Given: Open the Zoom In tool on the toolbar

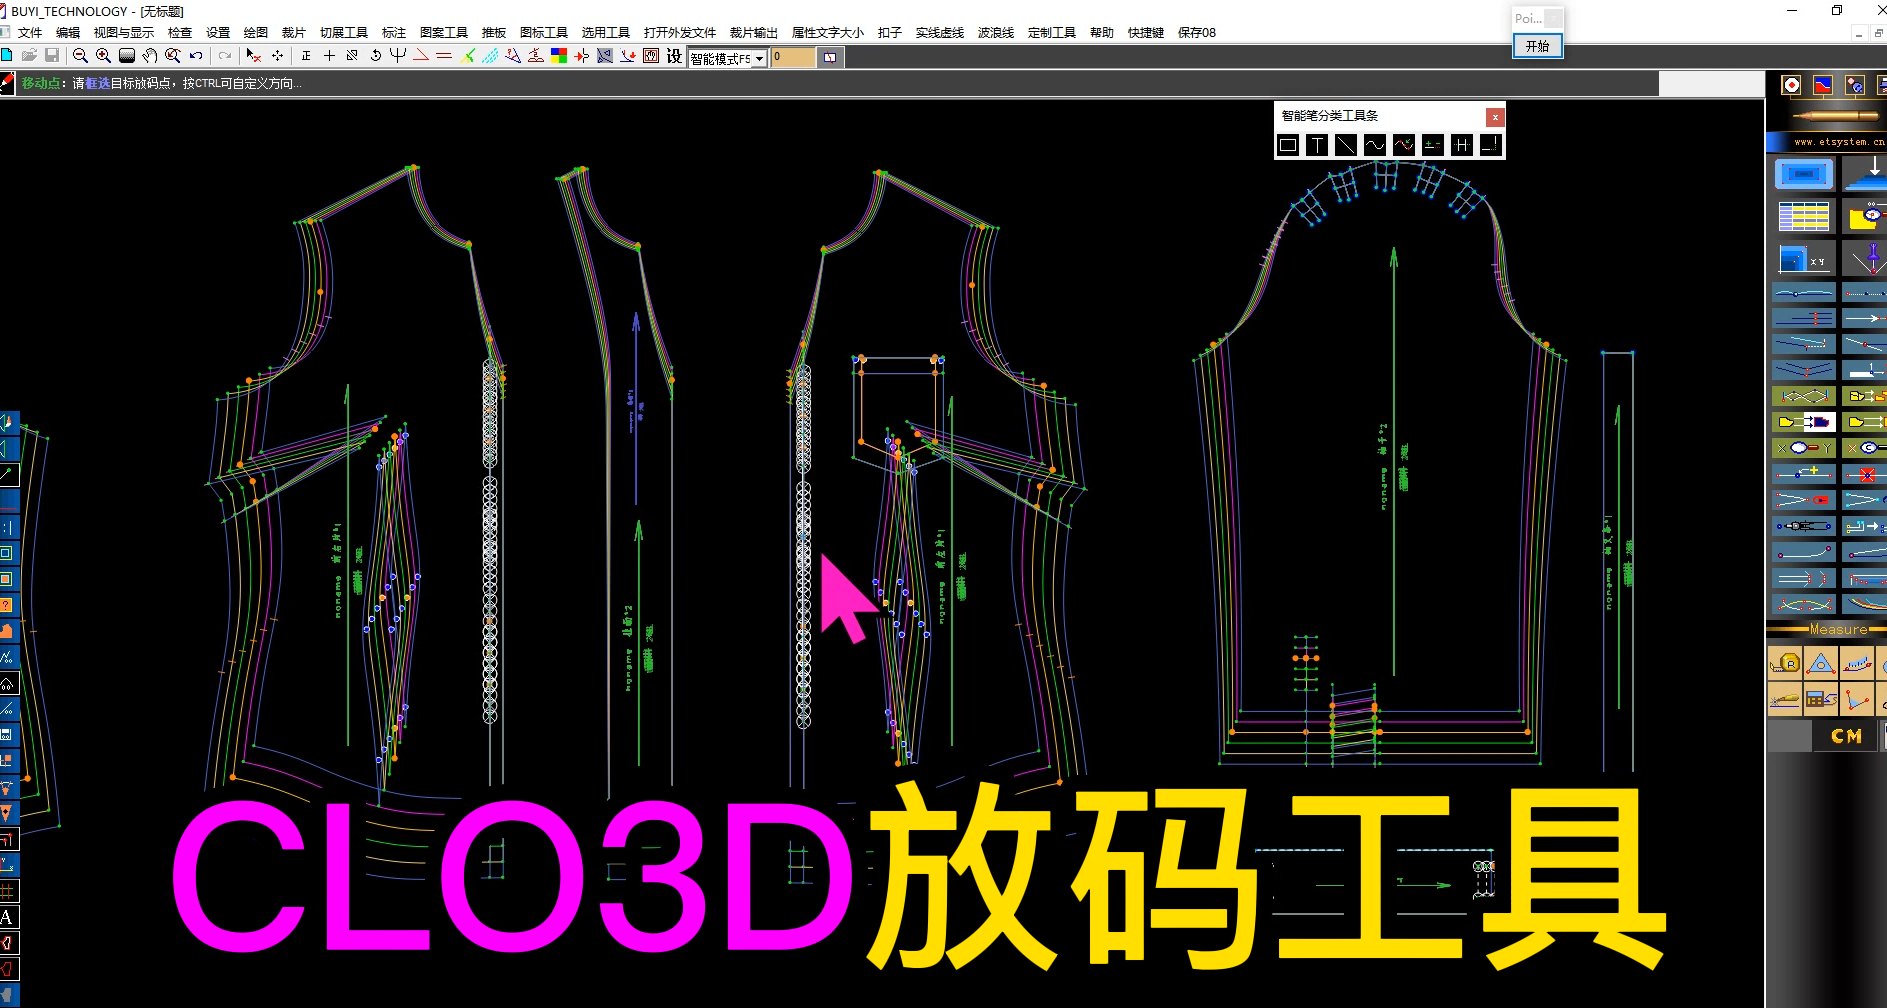Looking at the screenshot, I should [103, 57].
